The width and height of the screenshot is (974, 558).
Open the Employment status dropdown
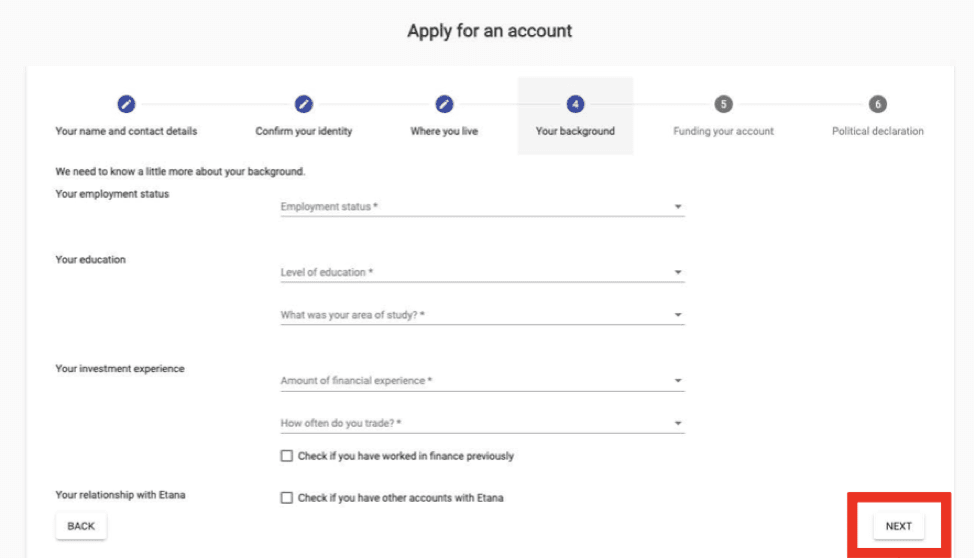[482, 206]
